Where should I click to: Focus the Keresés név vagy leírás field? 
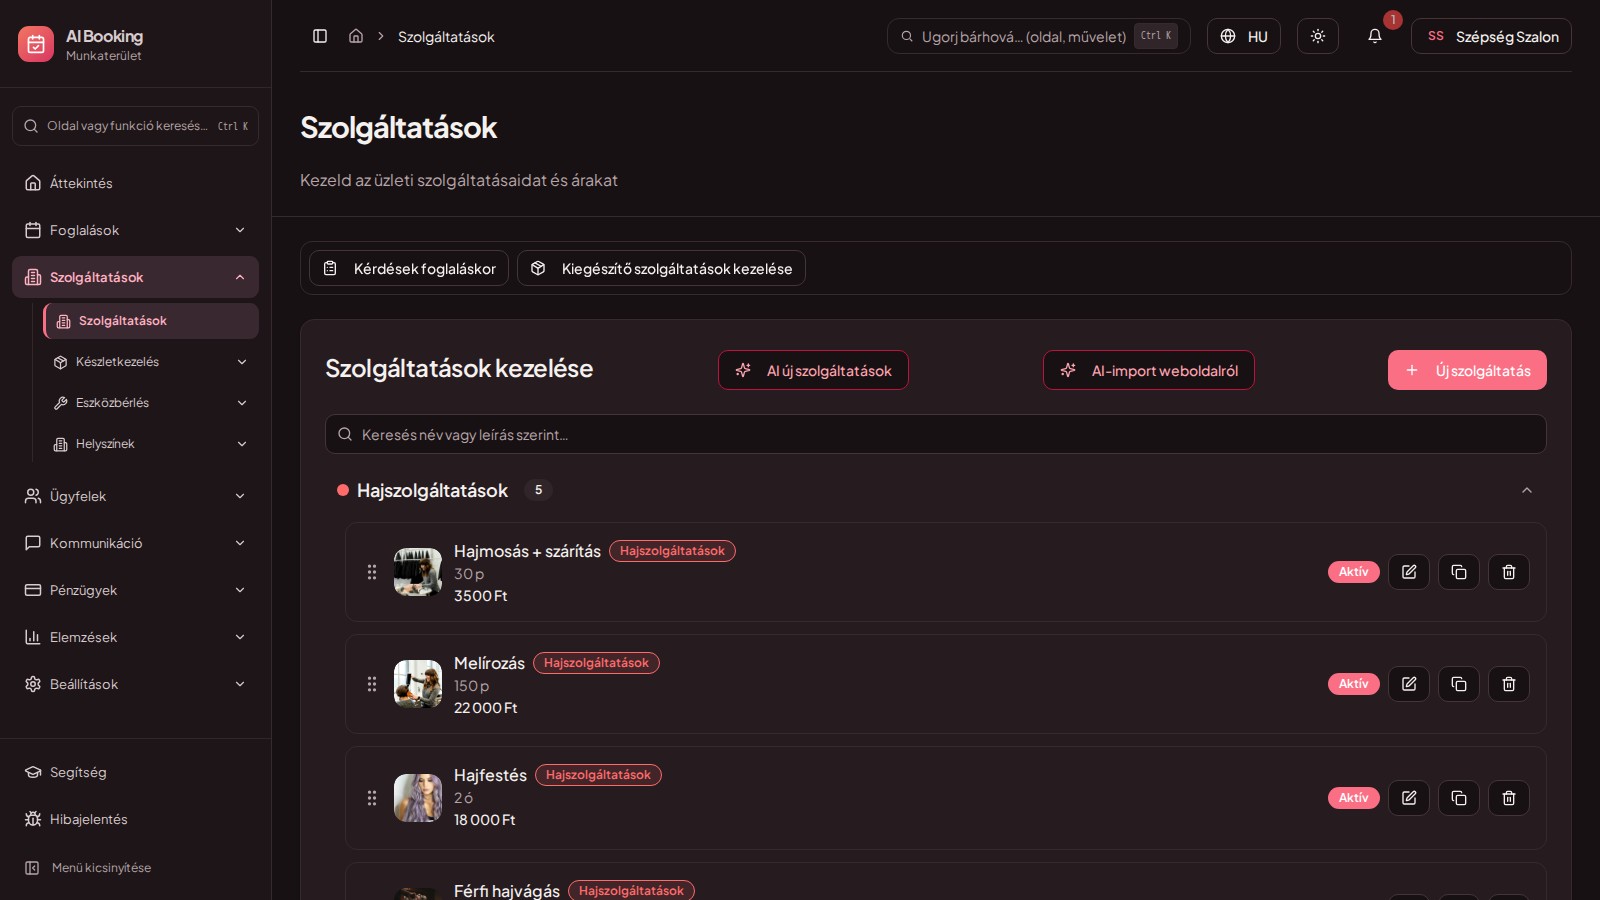click(936, 434)
